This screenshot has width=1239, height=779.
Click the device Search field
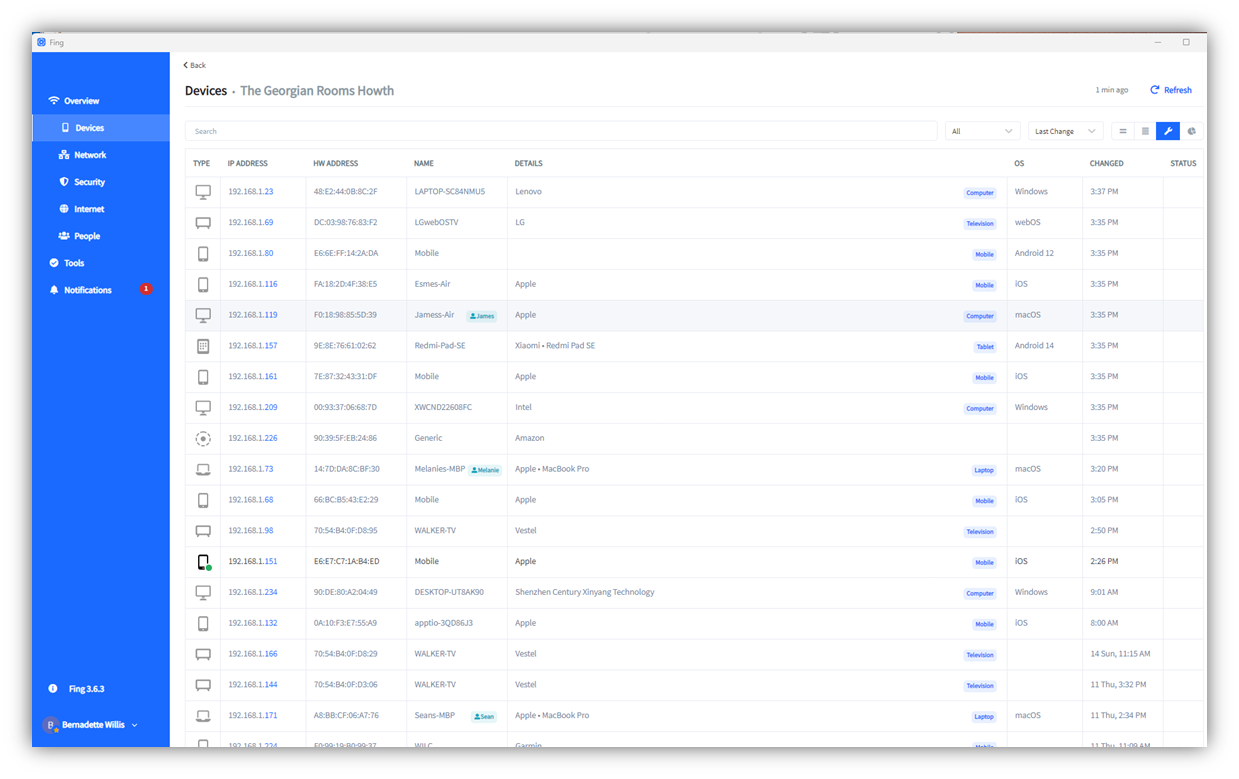[560, 131]
